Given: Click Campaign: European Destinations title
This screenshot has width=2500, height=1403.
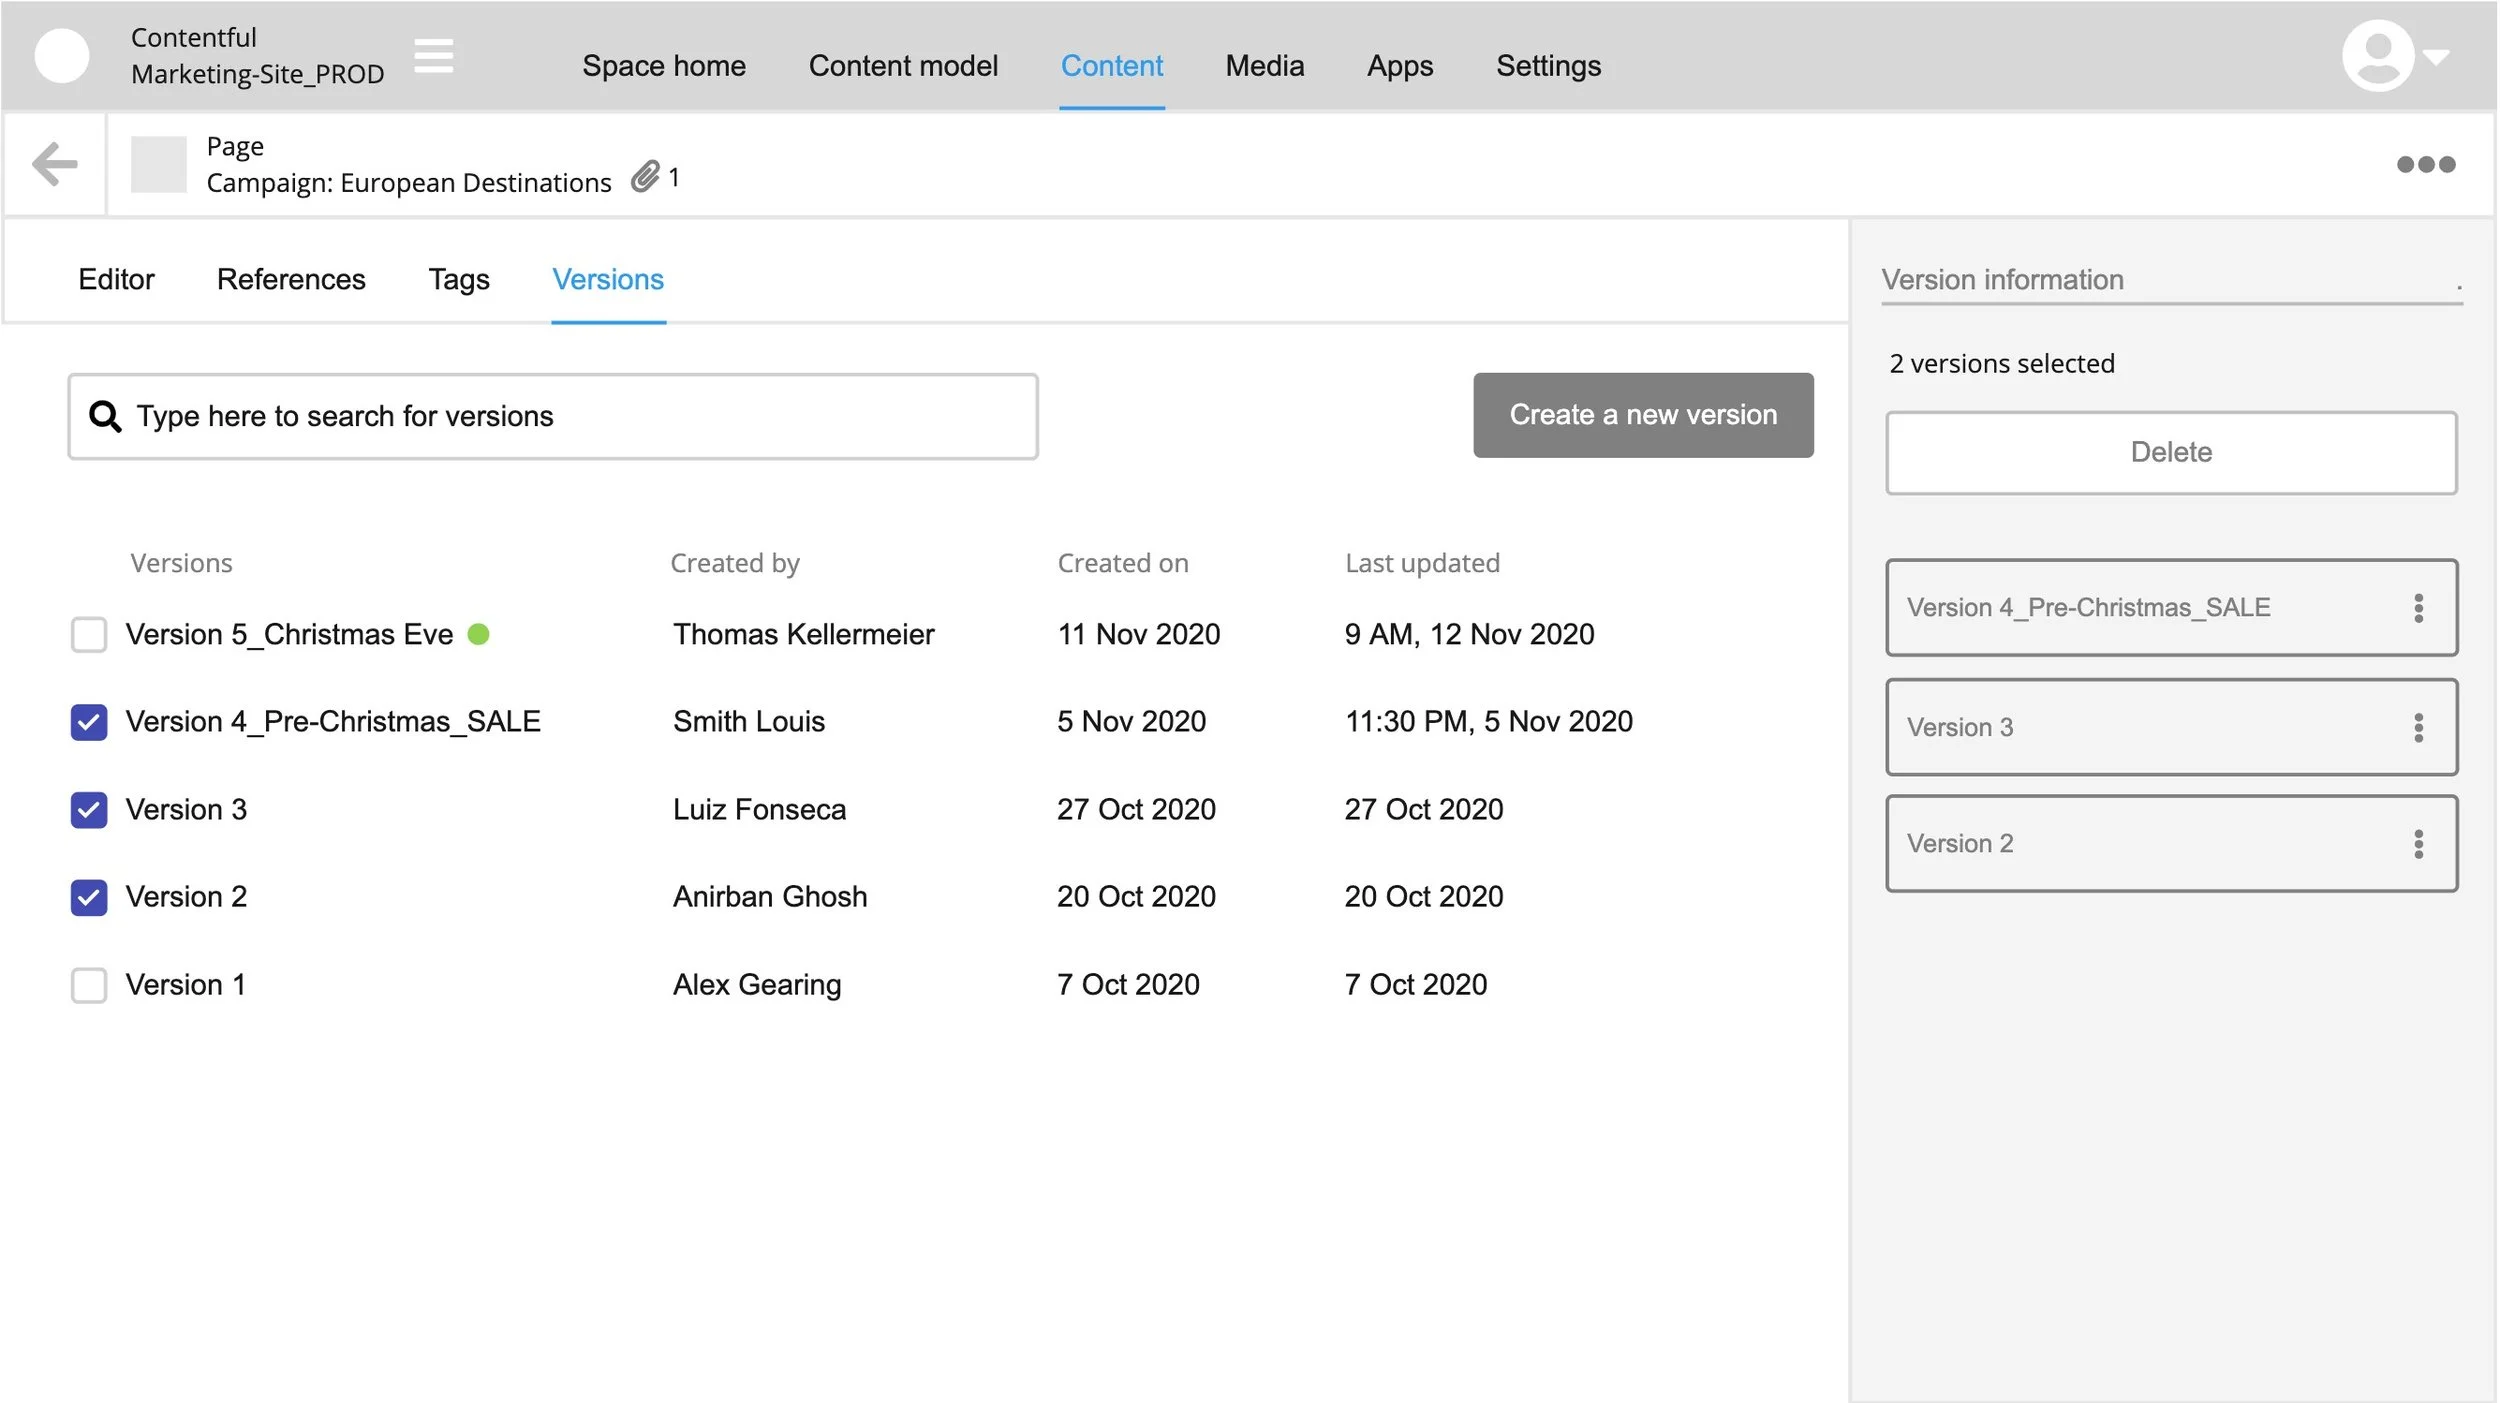Looking at the screenshot, I should point(409,183).
